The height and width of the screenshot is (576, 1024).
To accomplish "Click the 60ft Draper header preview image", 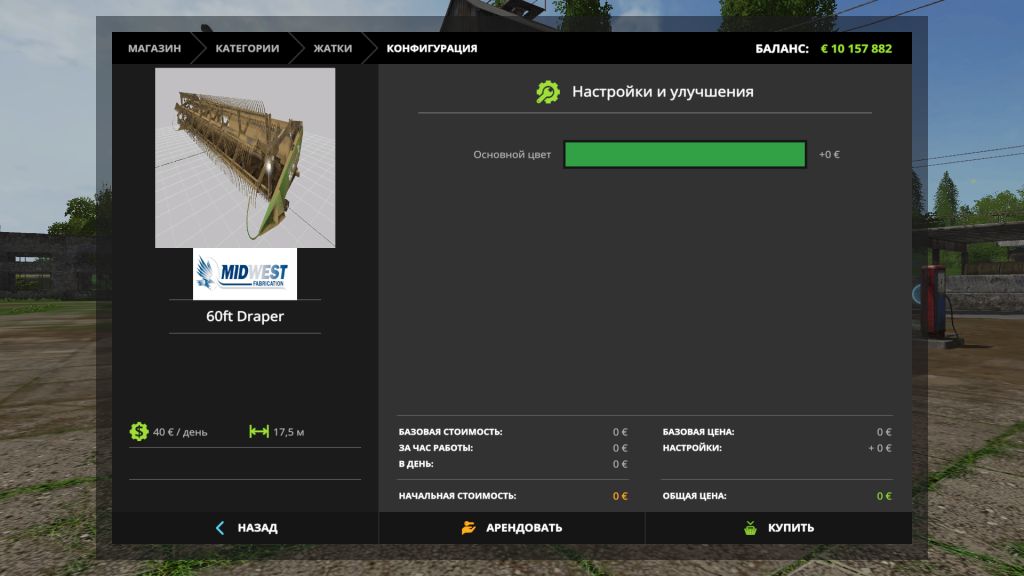I will click(x=245, y=158).
